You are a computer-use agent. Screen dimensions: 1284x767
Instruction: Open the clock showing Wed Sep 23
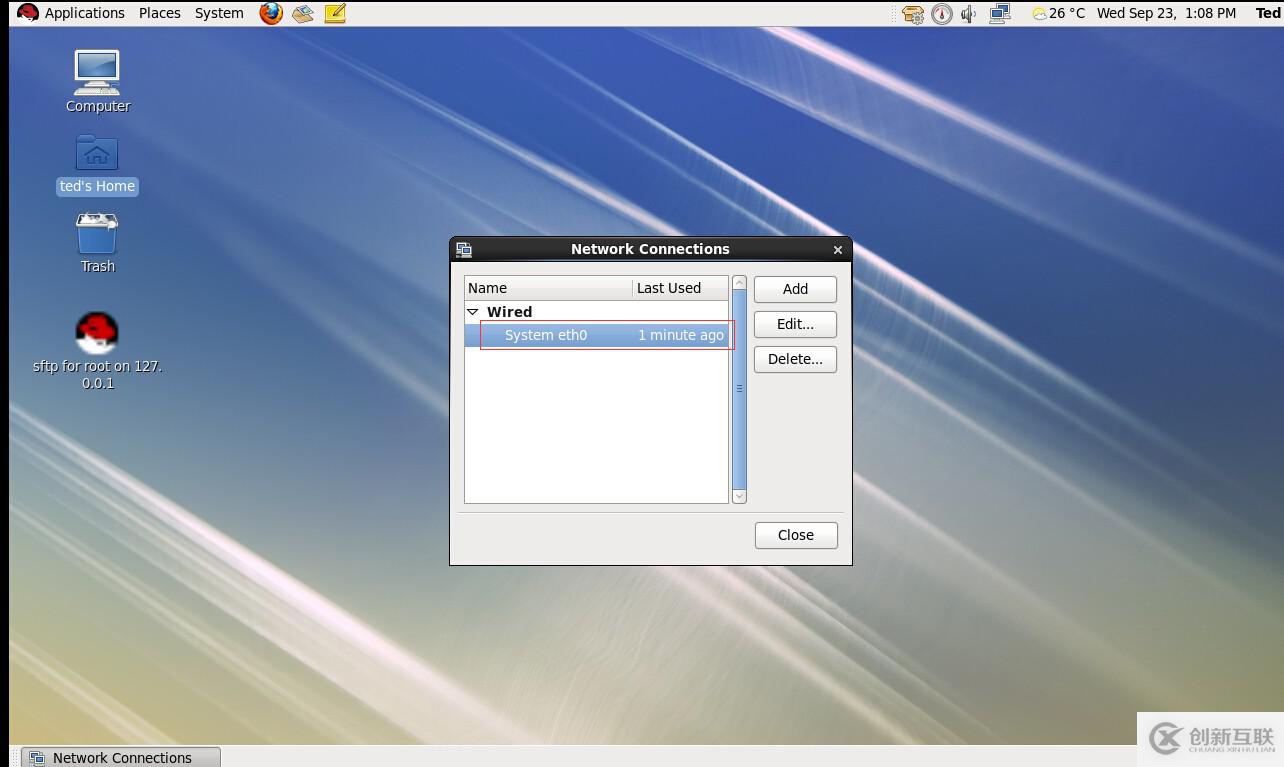coord(1166,13)
